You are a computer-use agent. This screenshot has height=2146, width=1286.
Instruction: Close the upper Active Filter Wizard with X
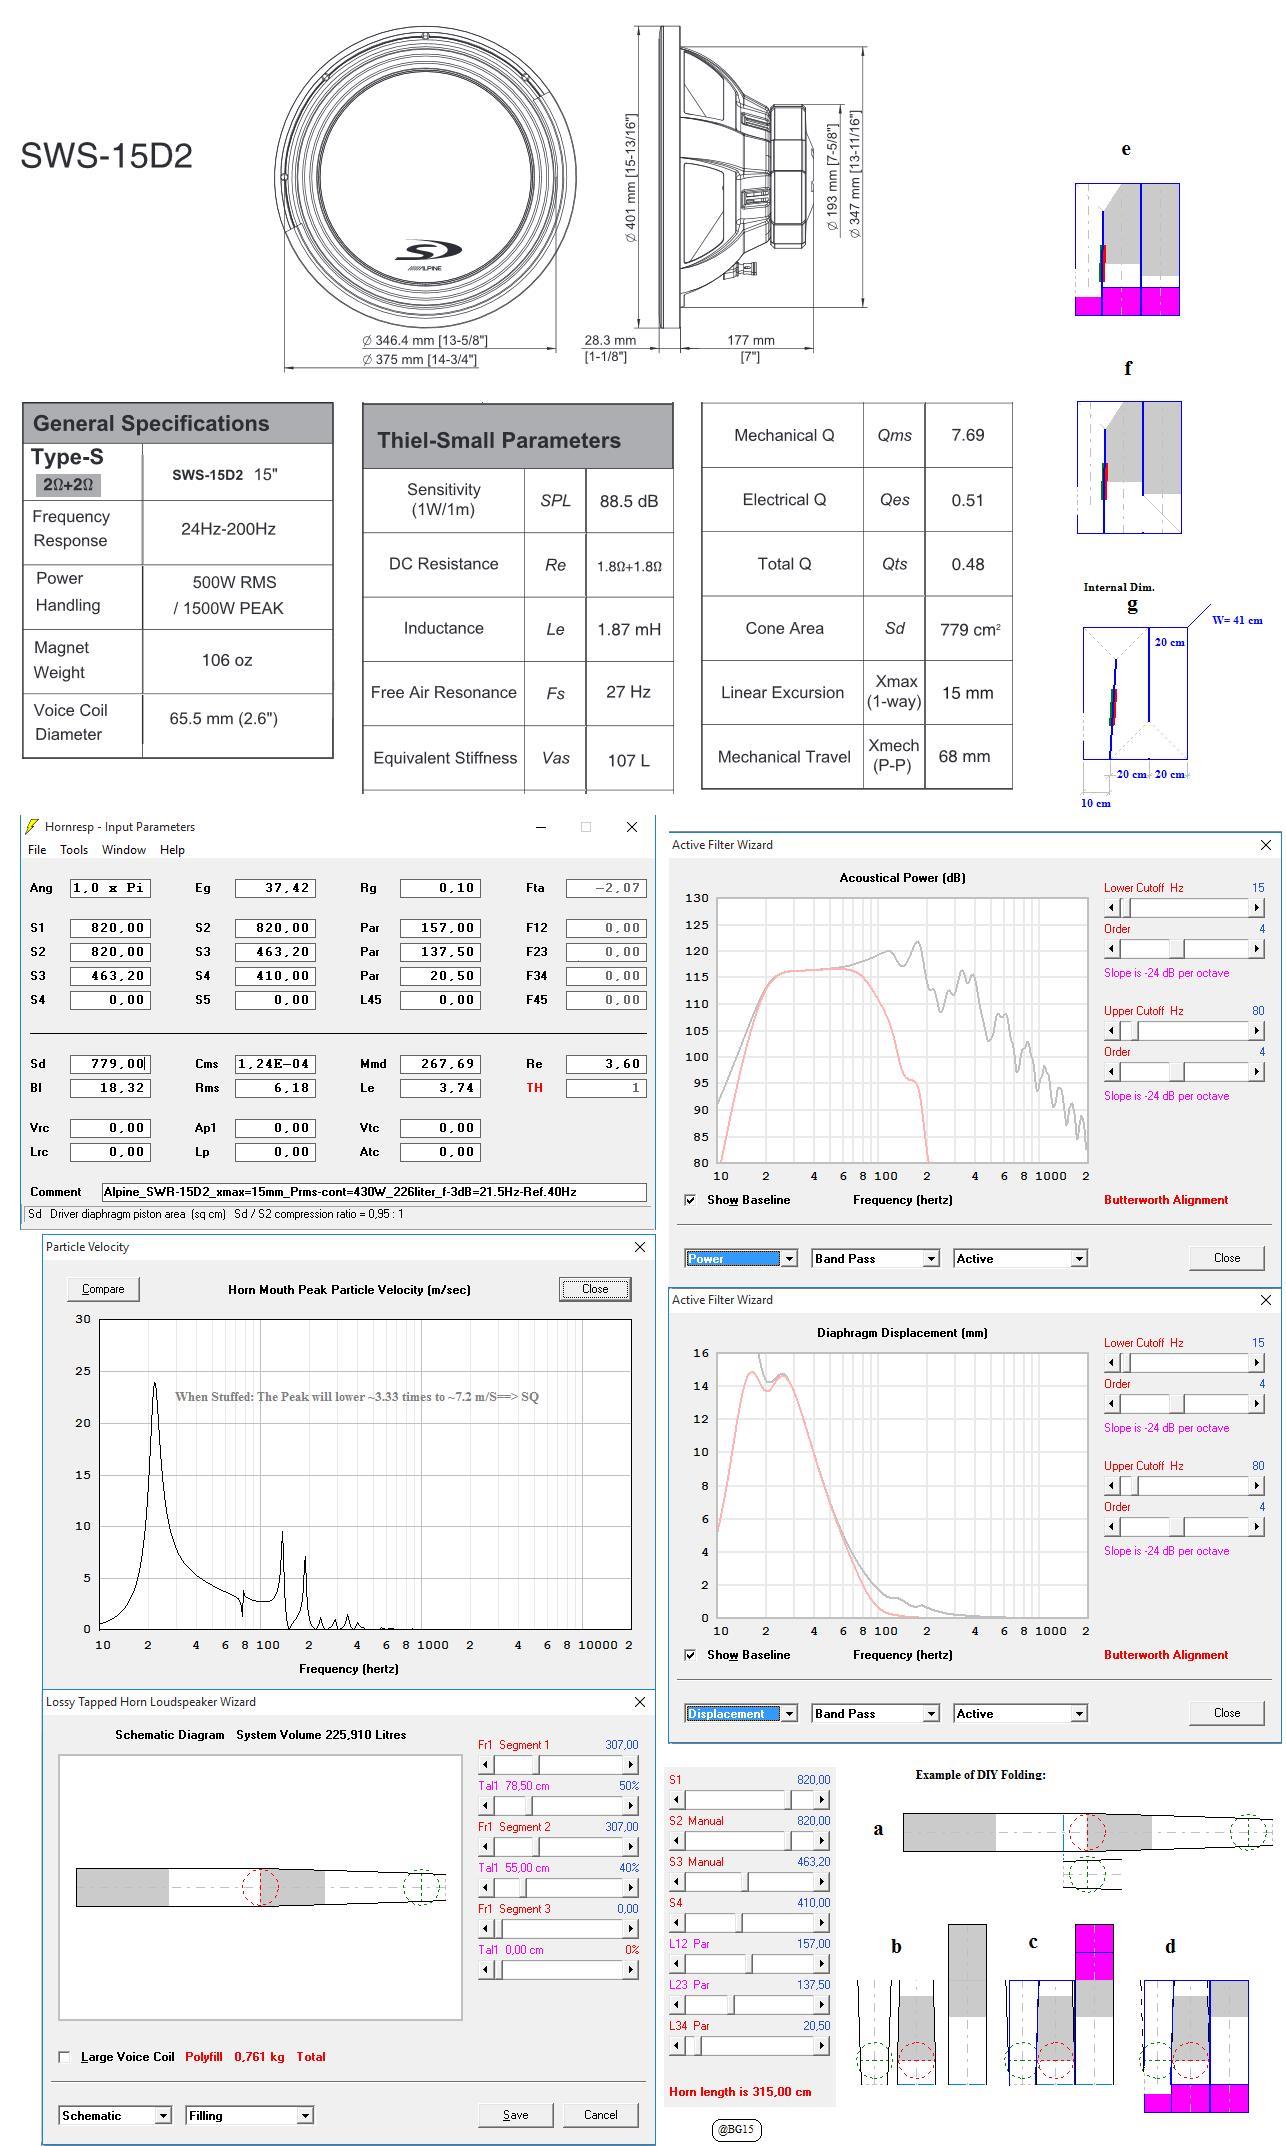pyautogui.click(x=1266, y=845)
